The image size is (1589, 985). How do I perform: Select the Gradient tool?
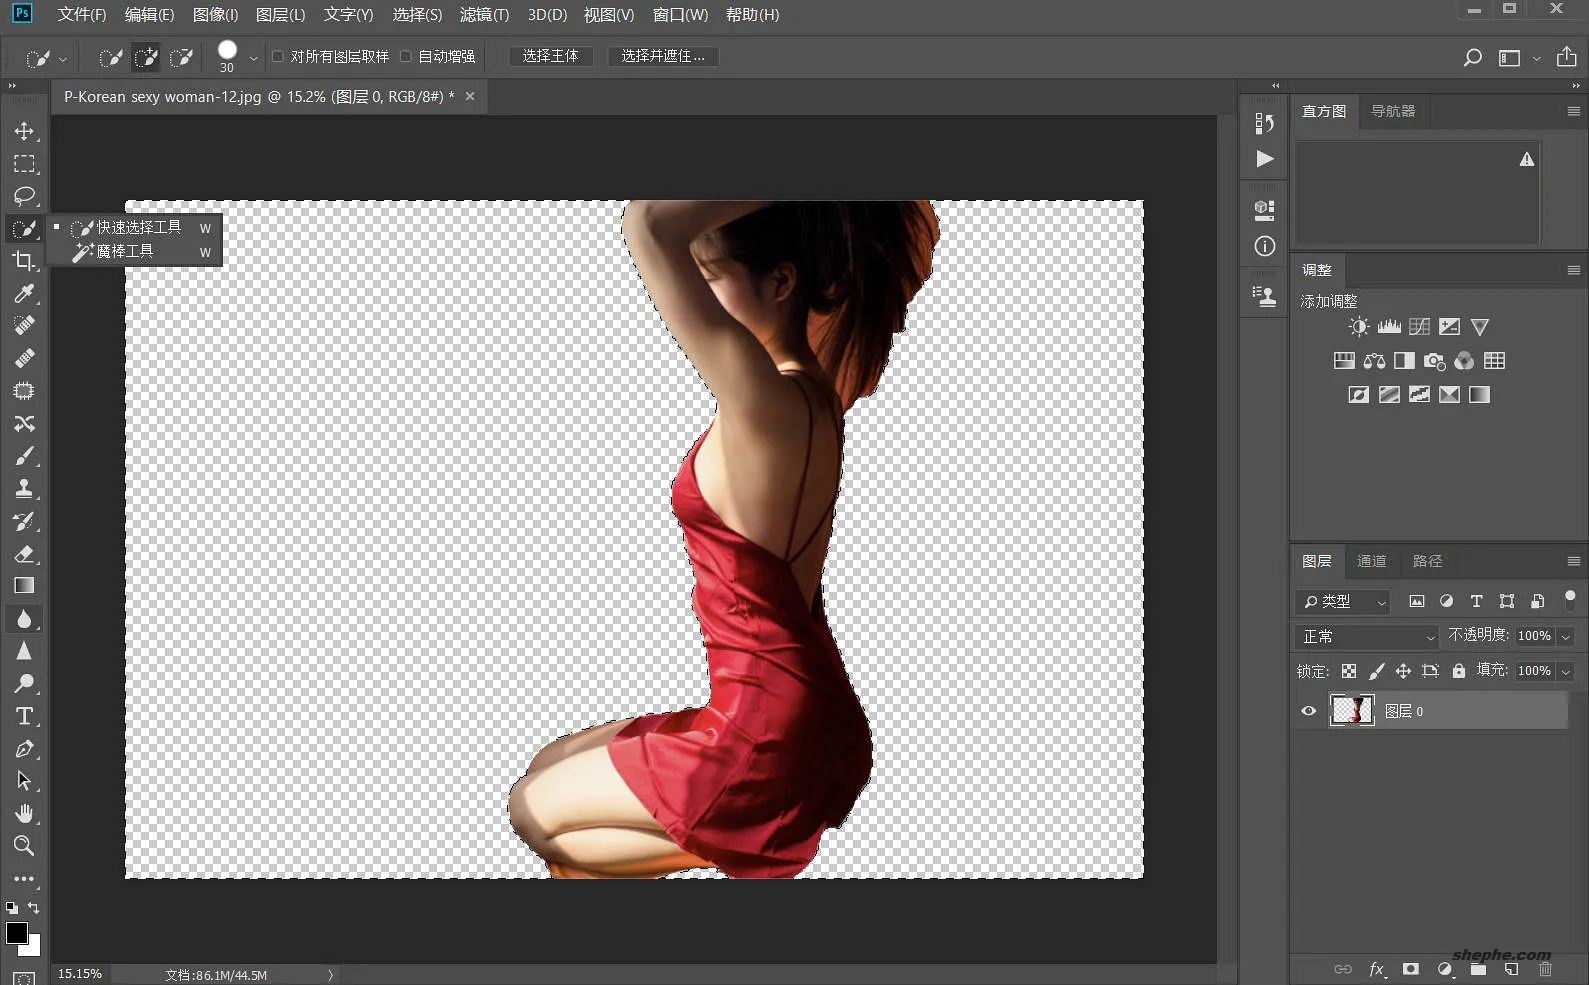(x=24, y=586)
